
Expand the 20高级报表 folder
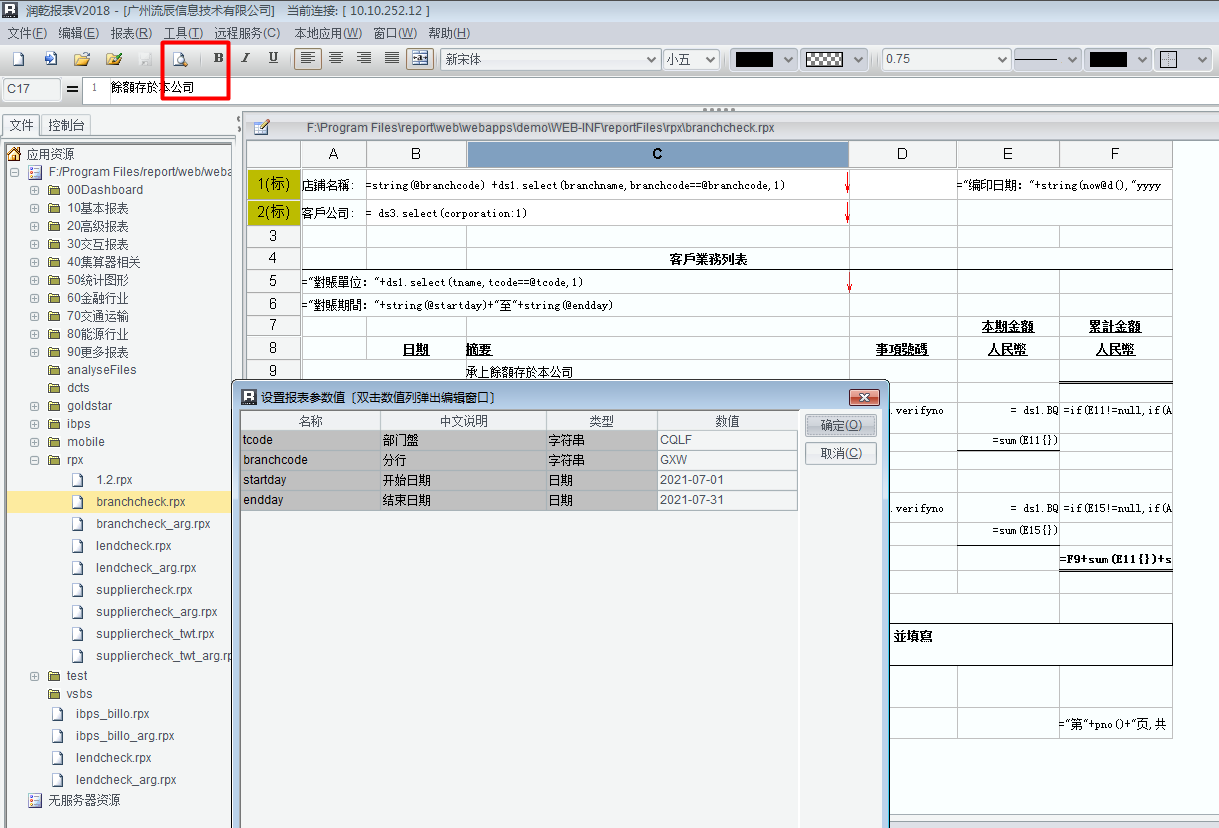pyautogui.click(x=35, y=226)
